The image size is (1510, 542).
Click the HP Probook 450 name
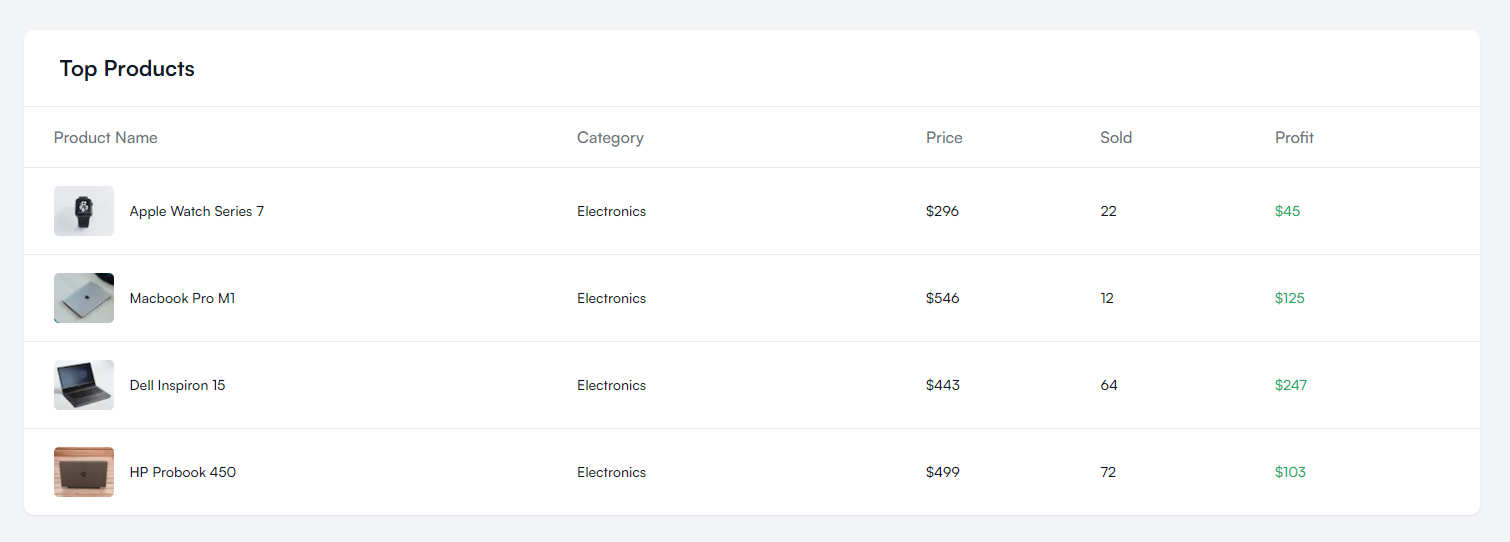[183, 472]
